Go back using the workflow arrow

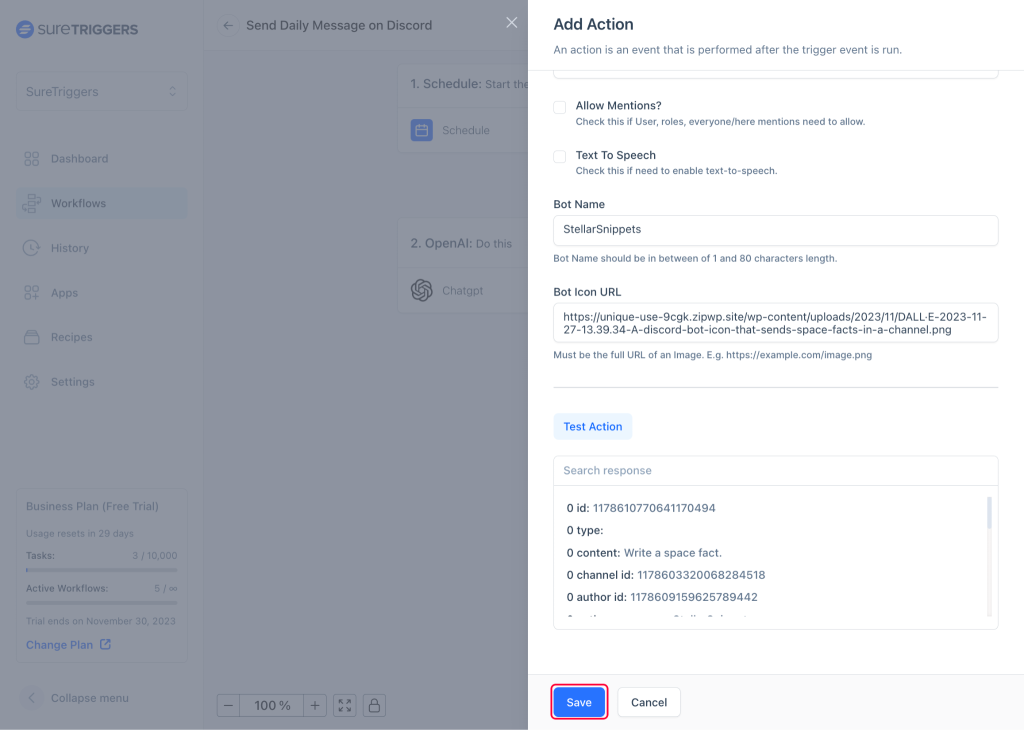(230, 25)
